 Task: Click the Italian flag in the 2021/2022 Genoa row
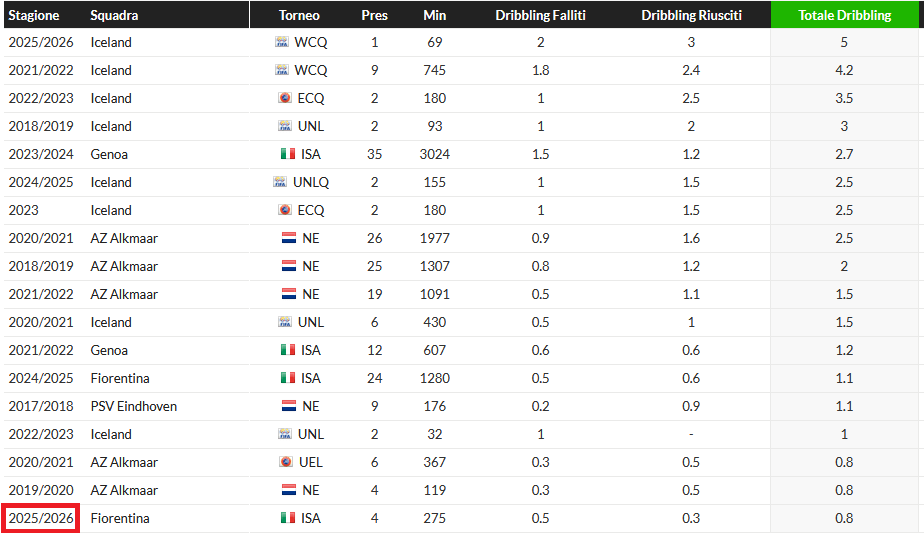click(x=288, y=350)
